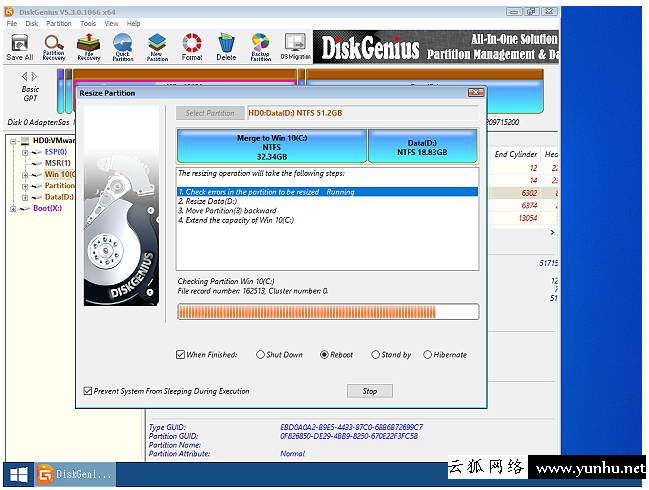Activate DiskGenius taskbar button
This screenshot has width=649, height=490.
[75, 474]
